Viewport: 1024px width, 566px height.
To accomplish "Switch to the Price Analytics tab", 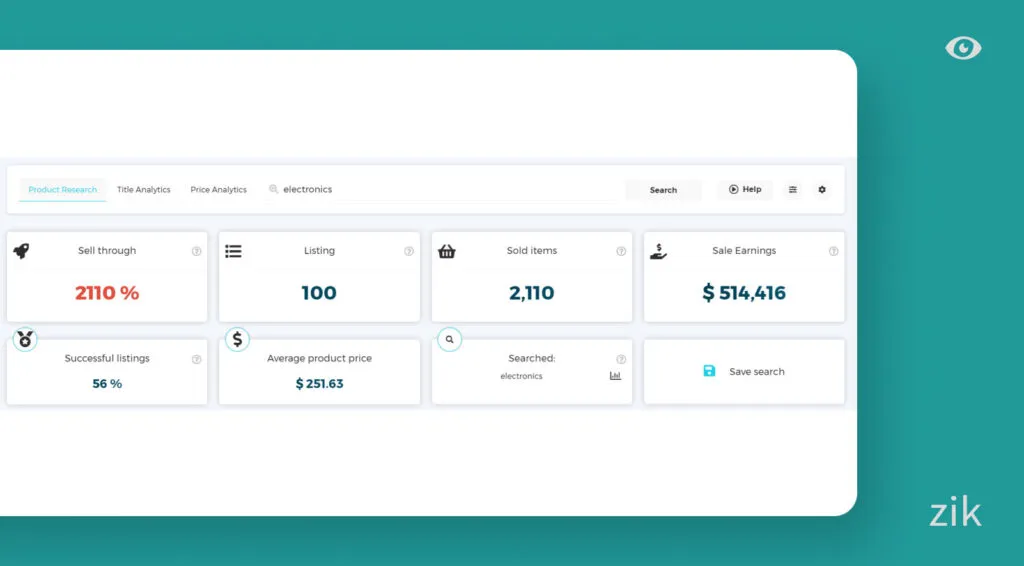I will (219, 189).
